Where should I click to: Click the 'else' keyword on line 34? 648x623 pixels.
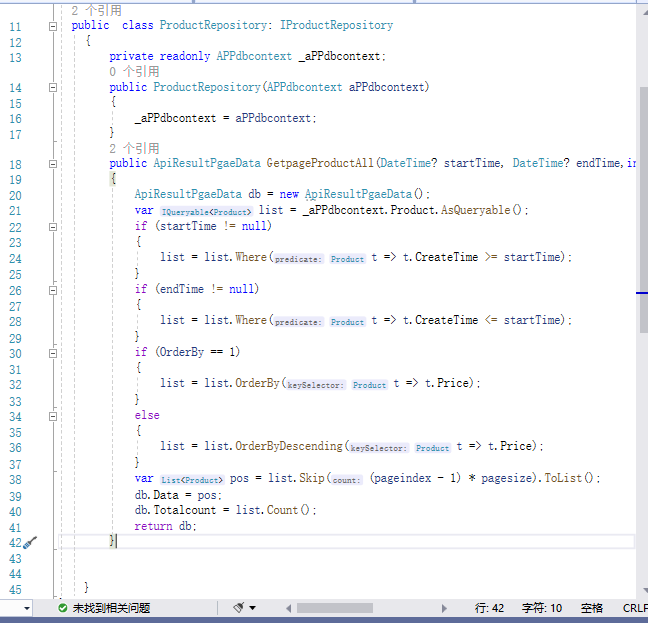pos(147,415)
